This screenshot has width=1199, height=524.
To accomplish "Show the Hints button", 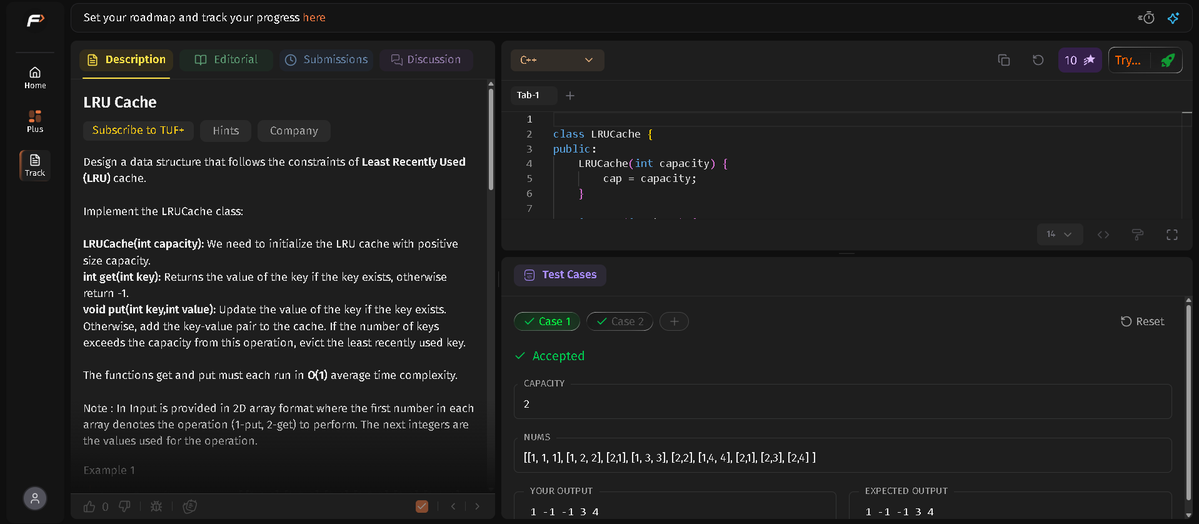I will coord(226,131).
